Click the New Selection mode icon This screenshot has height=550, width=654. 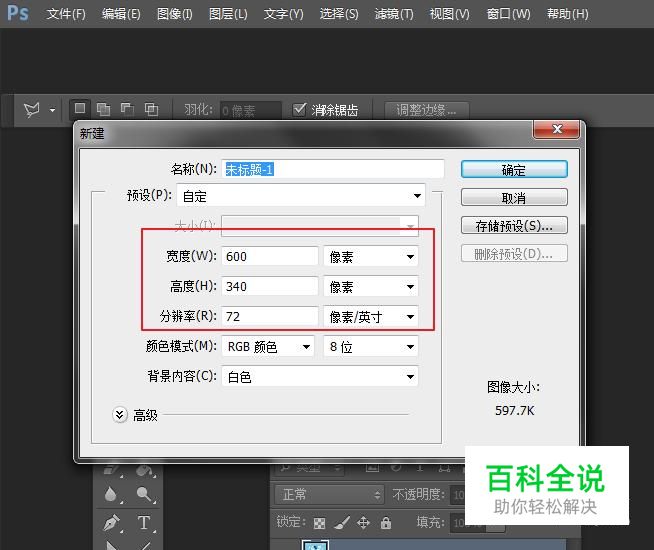(80, 109)
